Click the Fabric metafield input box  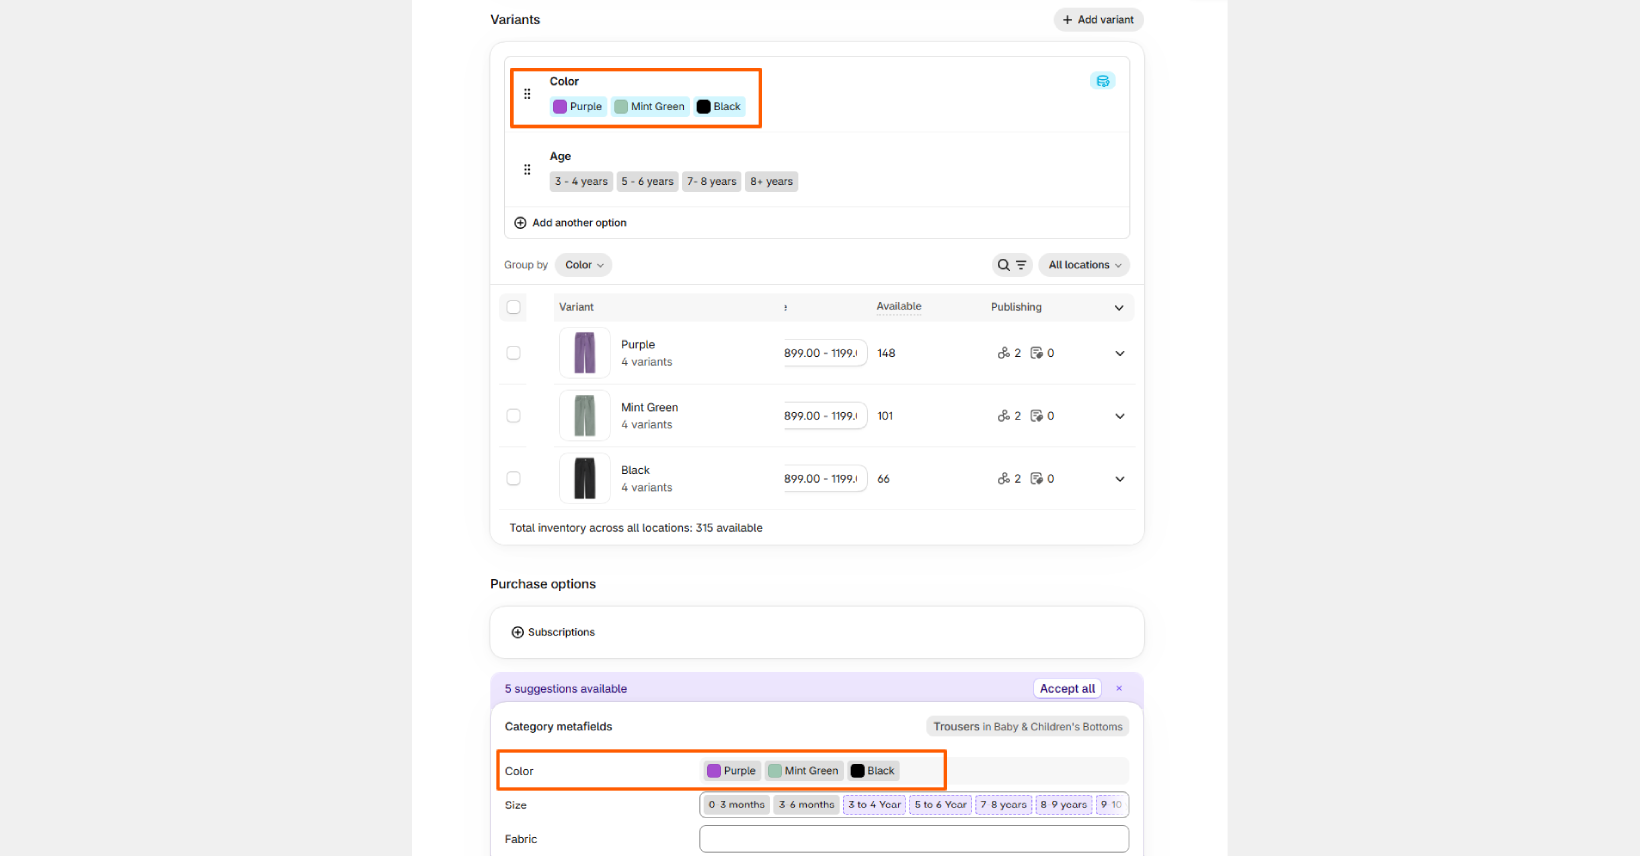(914, 839)
